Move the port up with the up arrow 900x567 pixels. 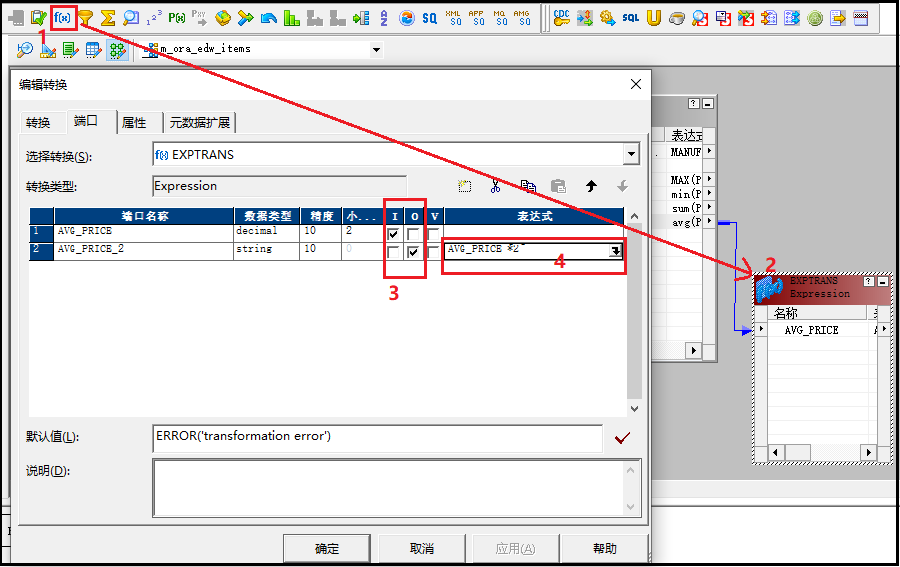click(591, 186)
